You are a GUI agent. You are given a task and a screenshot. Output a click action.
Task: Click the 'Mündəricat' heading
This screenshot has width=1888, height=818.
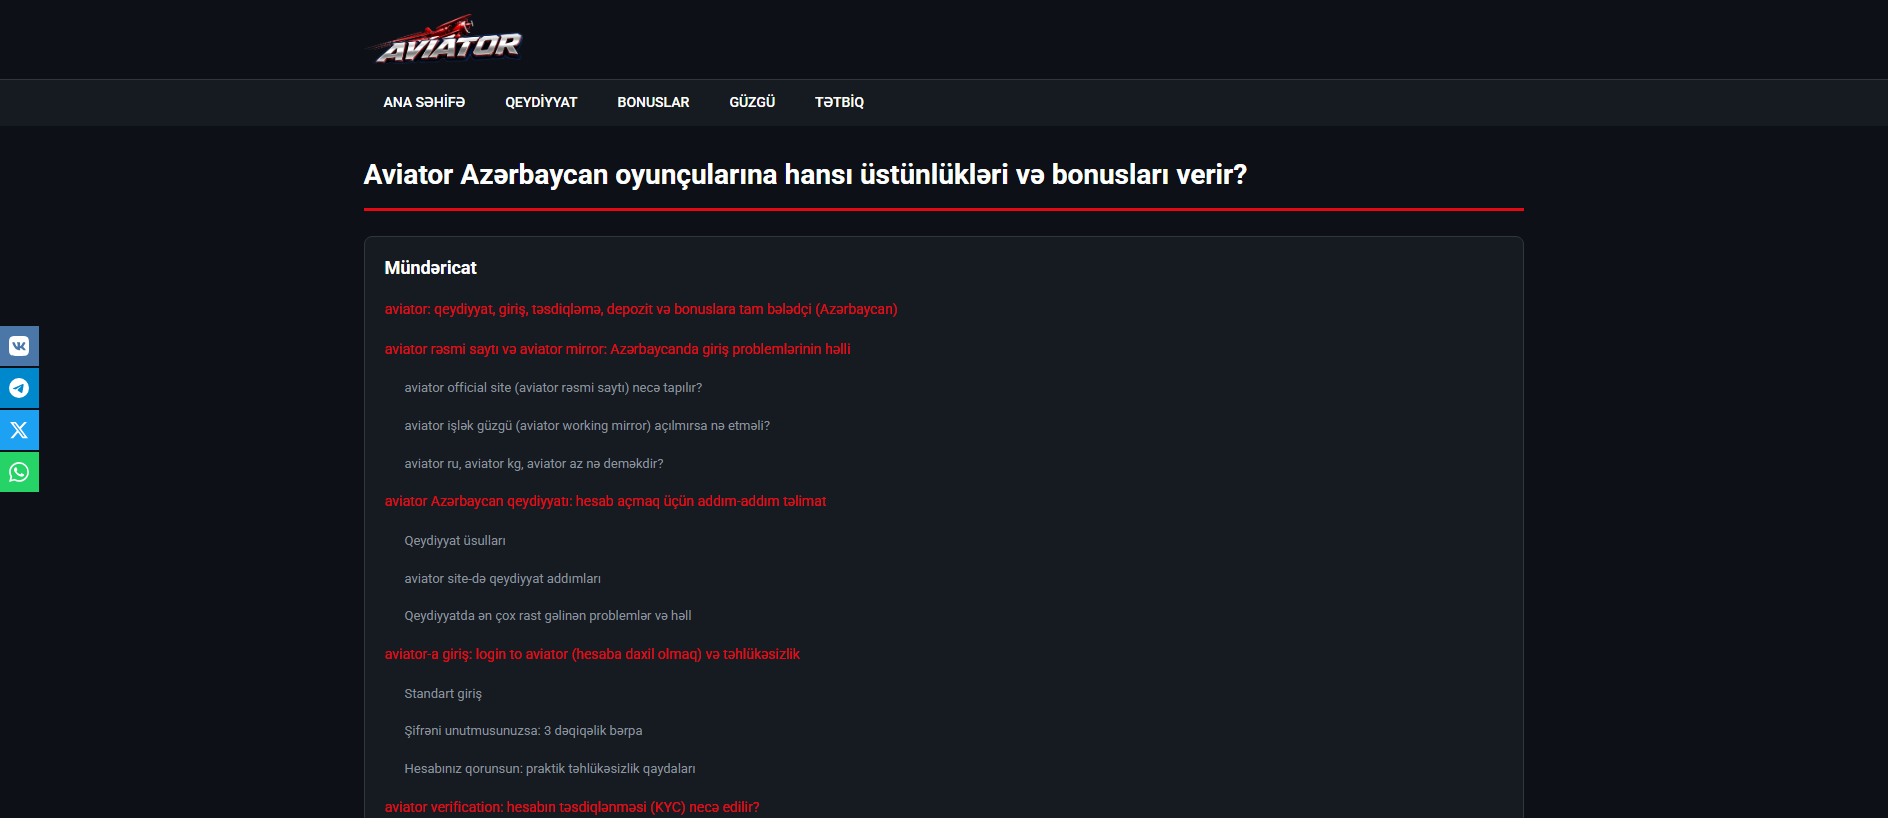coord(430,268)
